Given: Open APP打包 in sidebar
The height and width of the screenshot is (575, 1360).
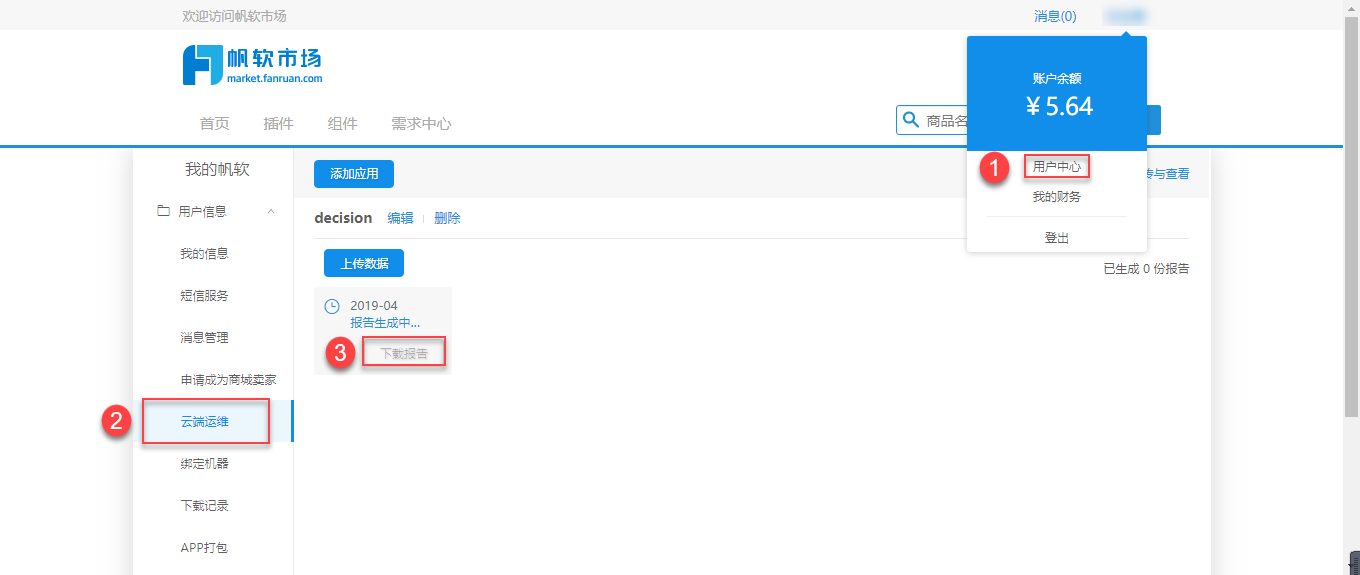Looking at the screenshot, I should (204, 548).
